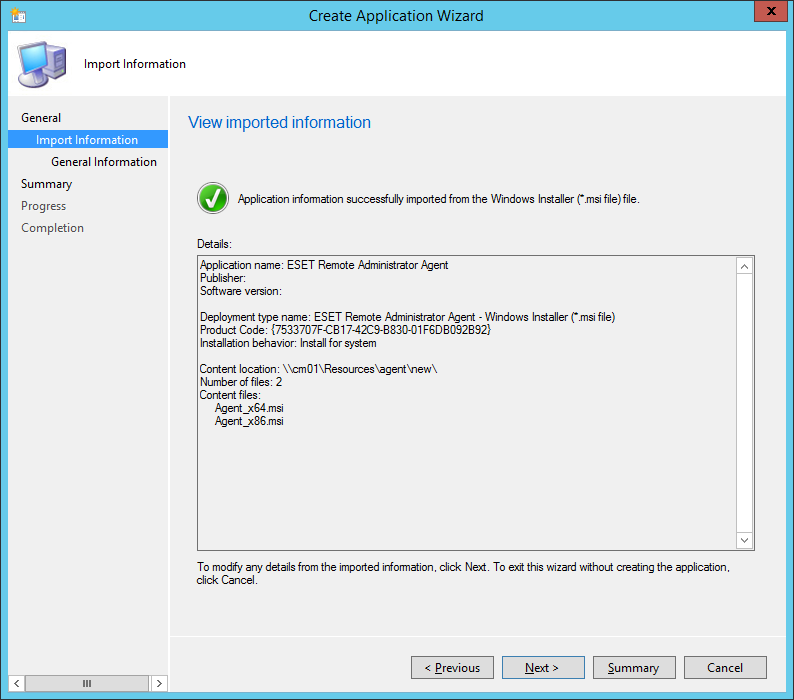Select General step in the sidebar
This screenshot has width=794, height=700.
[41, 118]
